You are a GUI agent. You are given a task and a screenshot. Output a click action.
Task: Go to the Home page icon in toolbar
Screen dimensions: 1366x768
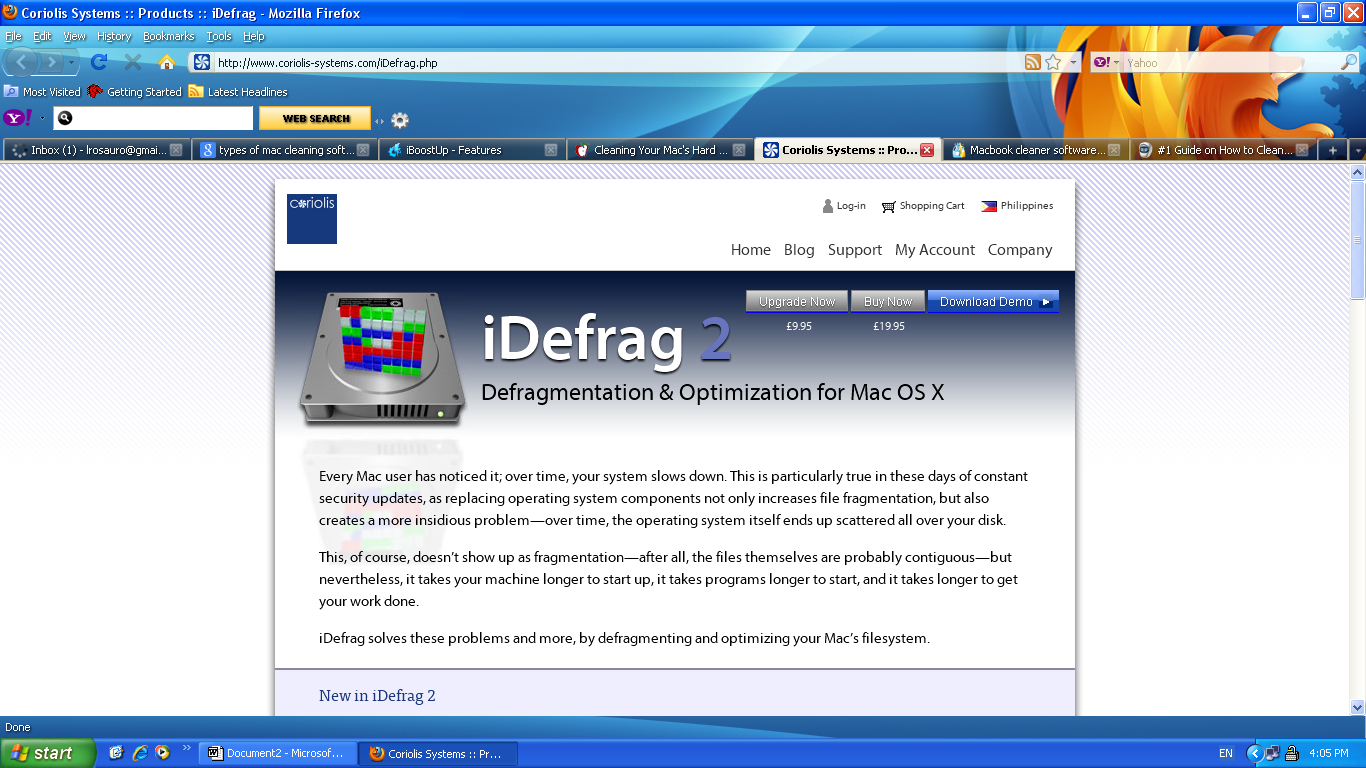[x=167, y=62]
